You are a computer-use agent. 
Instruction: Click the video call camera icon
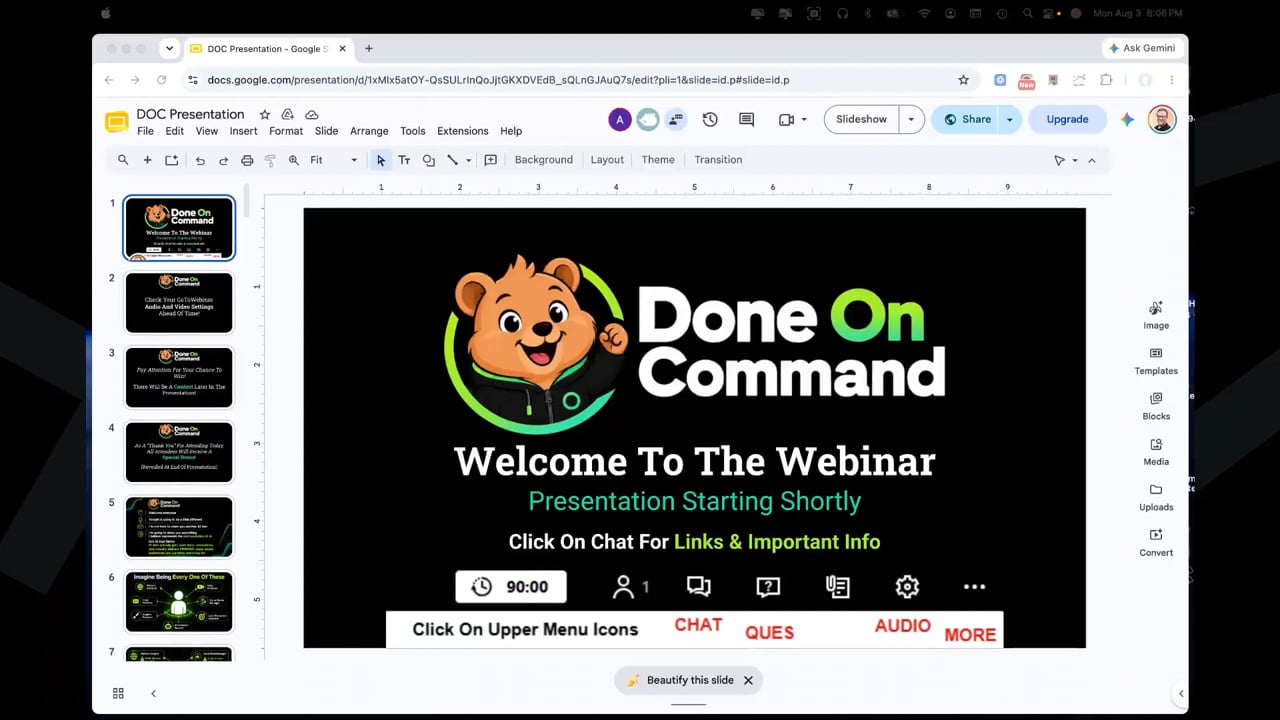(786, 120)
